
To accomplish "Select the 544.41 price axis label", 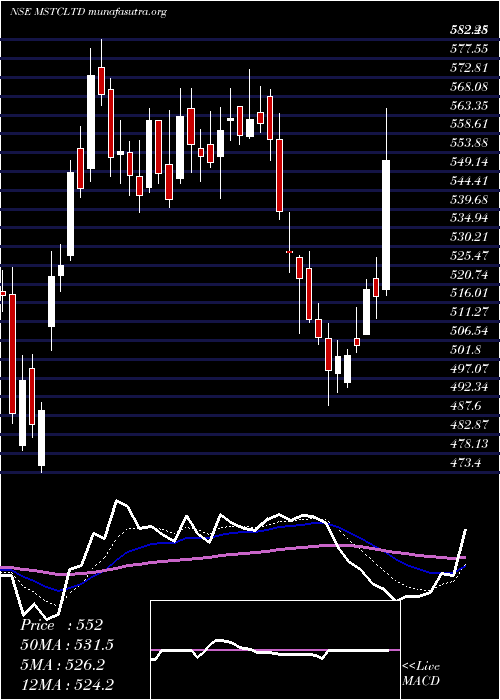I will point(468,180).
